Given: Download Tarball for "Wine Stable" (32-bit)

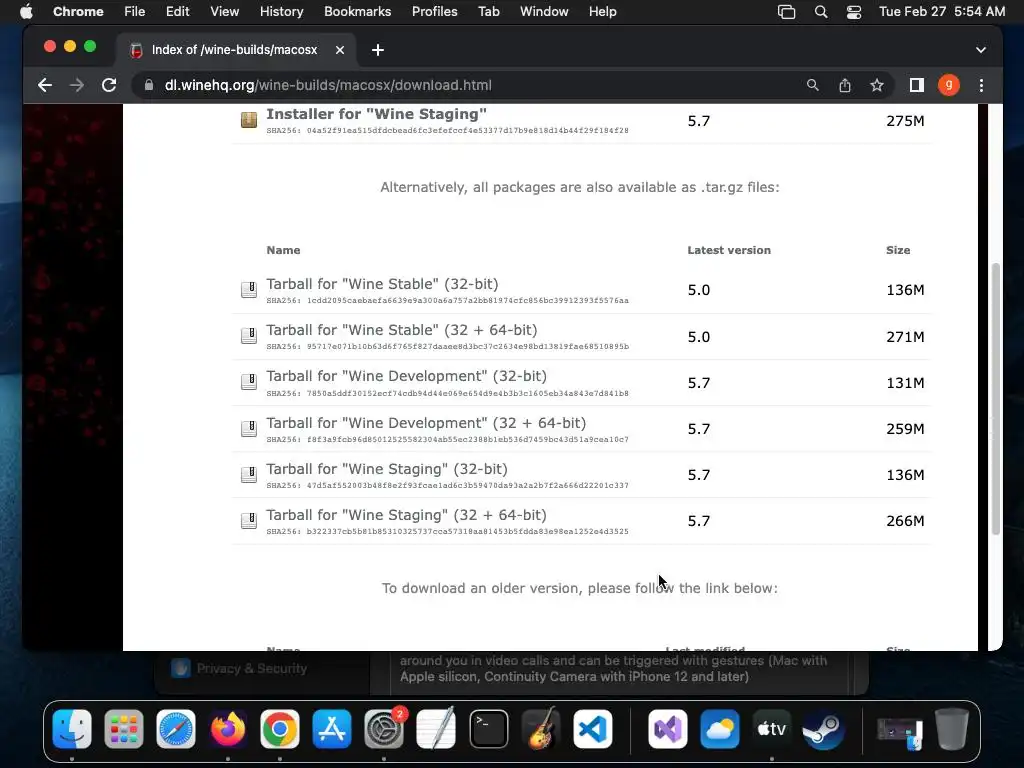Looking at the screenshot, I should tap(382, 284).
